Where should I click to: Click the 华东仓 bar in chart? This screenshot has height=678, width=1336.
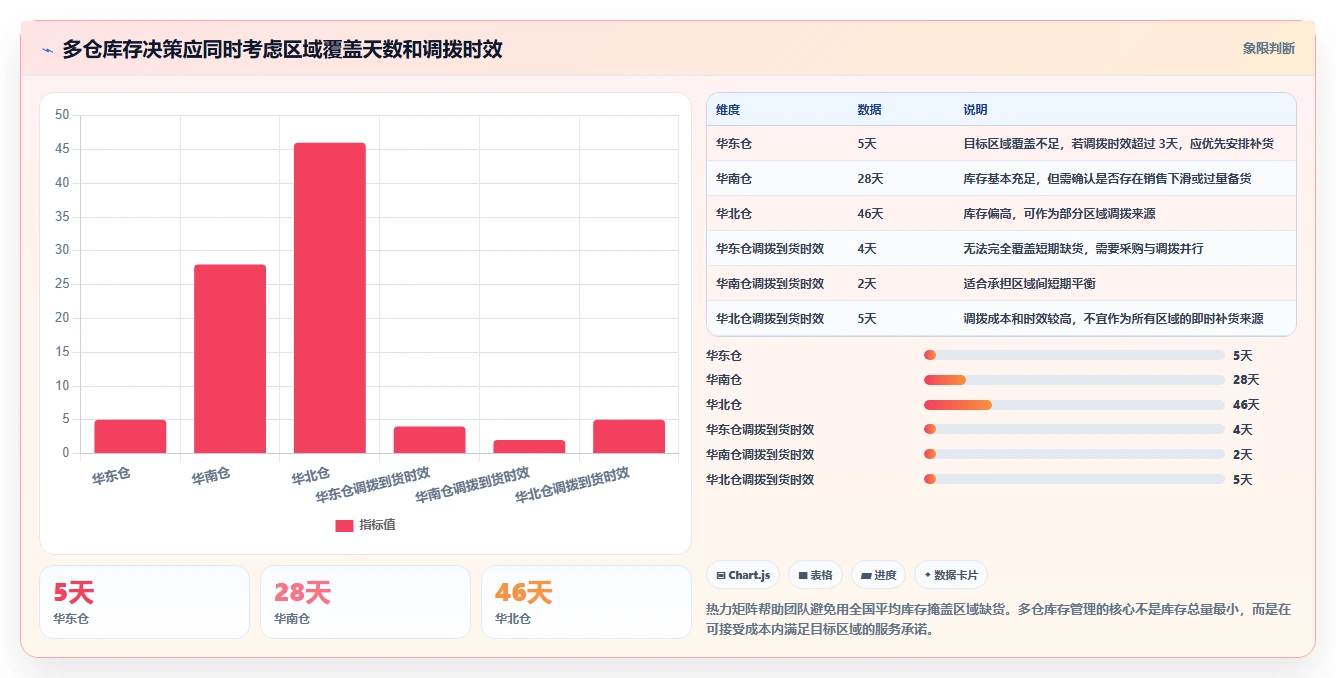[x=130, y=436]
